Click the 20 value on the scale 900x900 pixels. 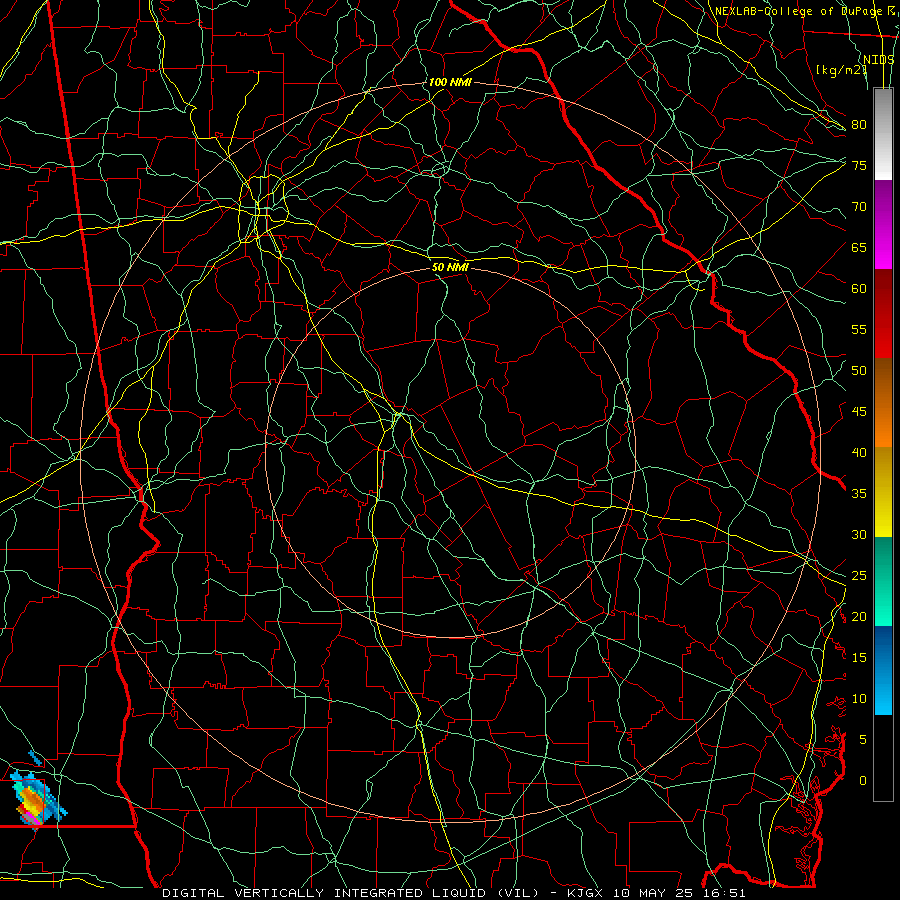859,616
